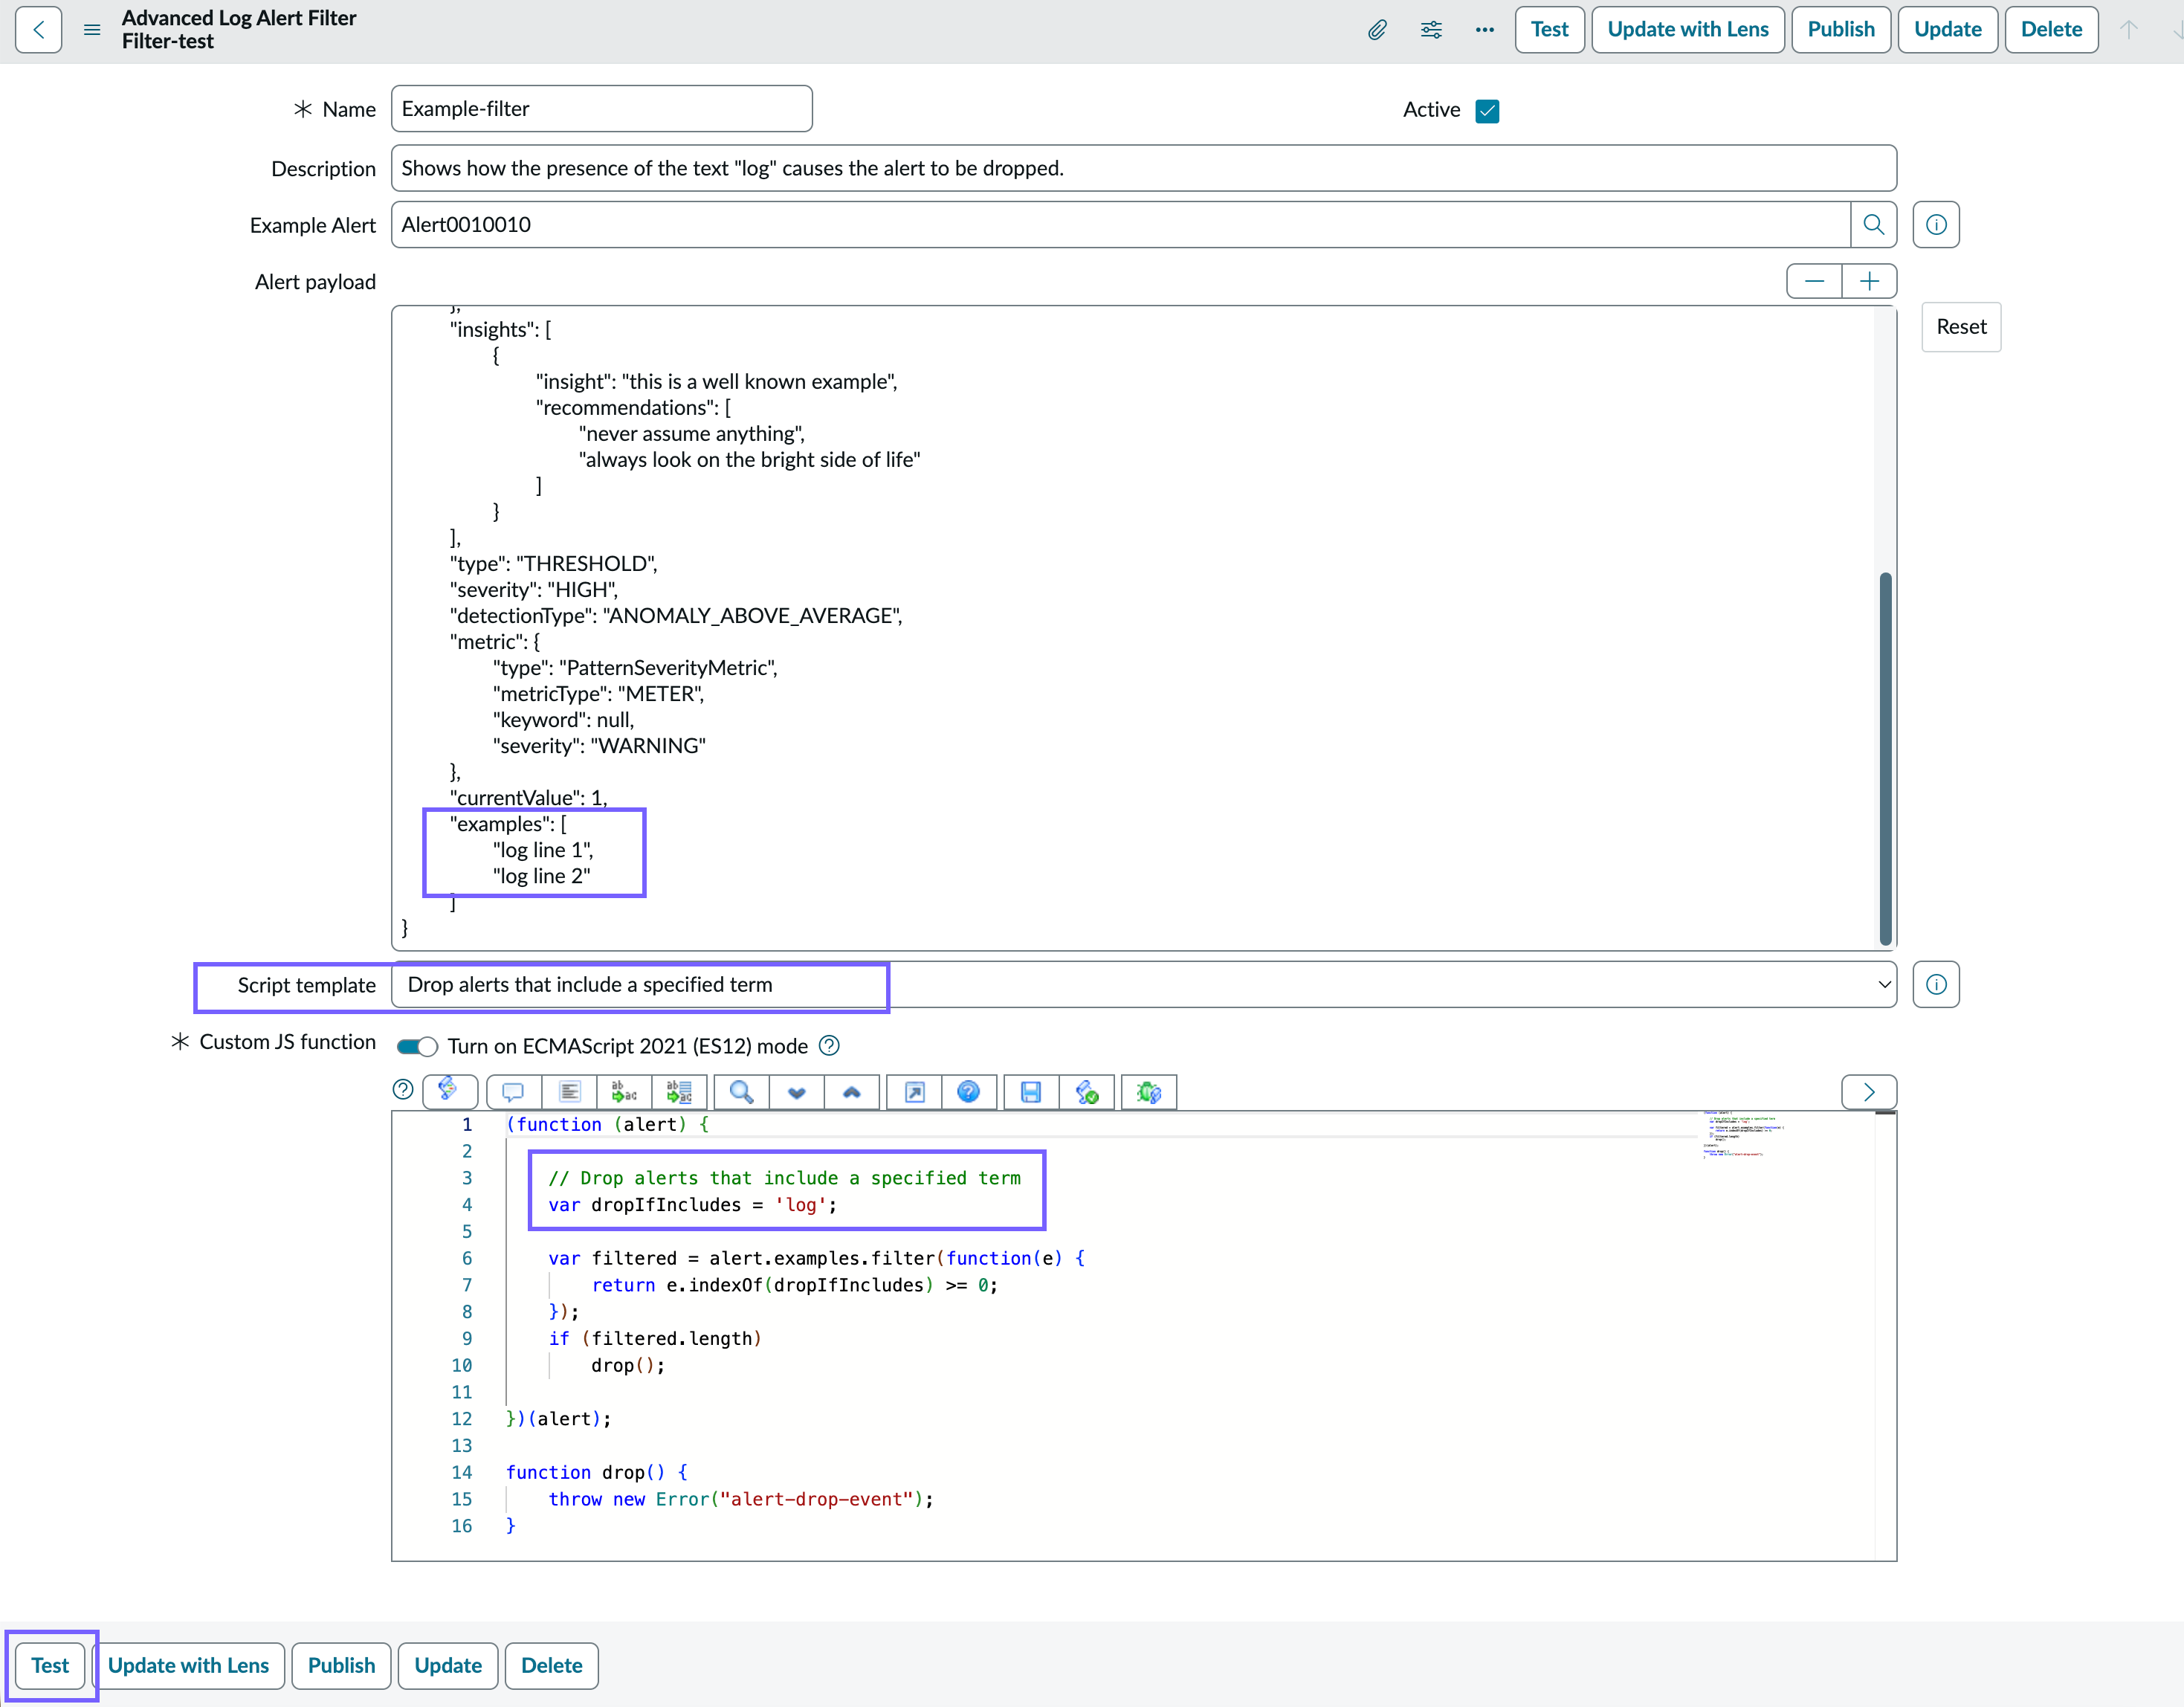Viewport: 2184px width, 1707px height.
Task: Click Delete in the header
Action: [x=2051, y=30]
